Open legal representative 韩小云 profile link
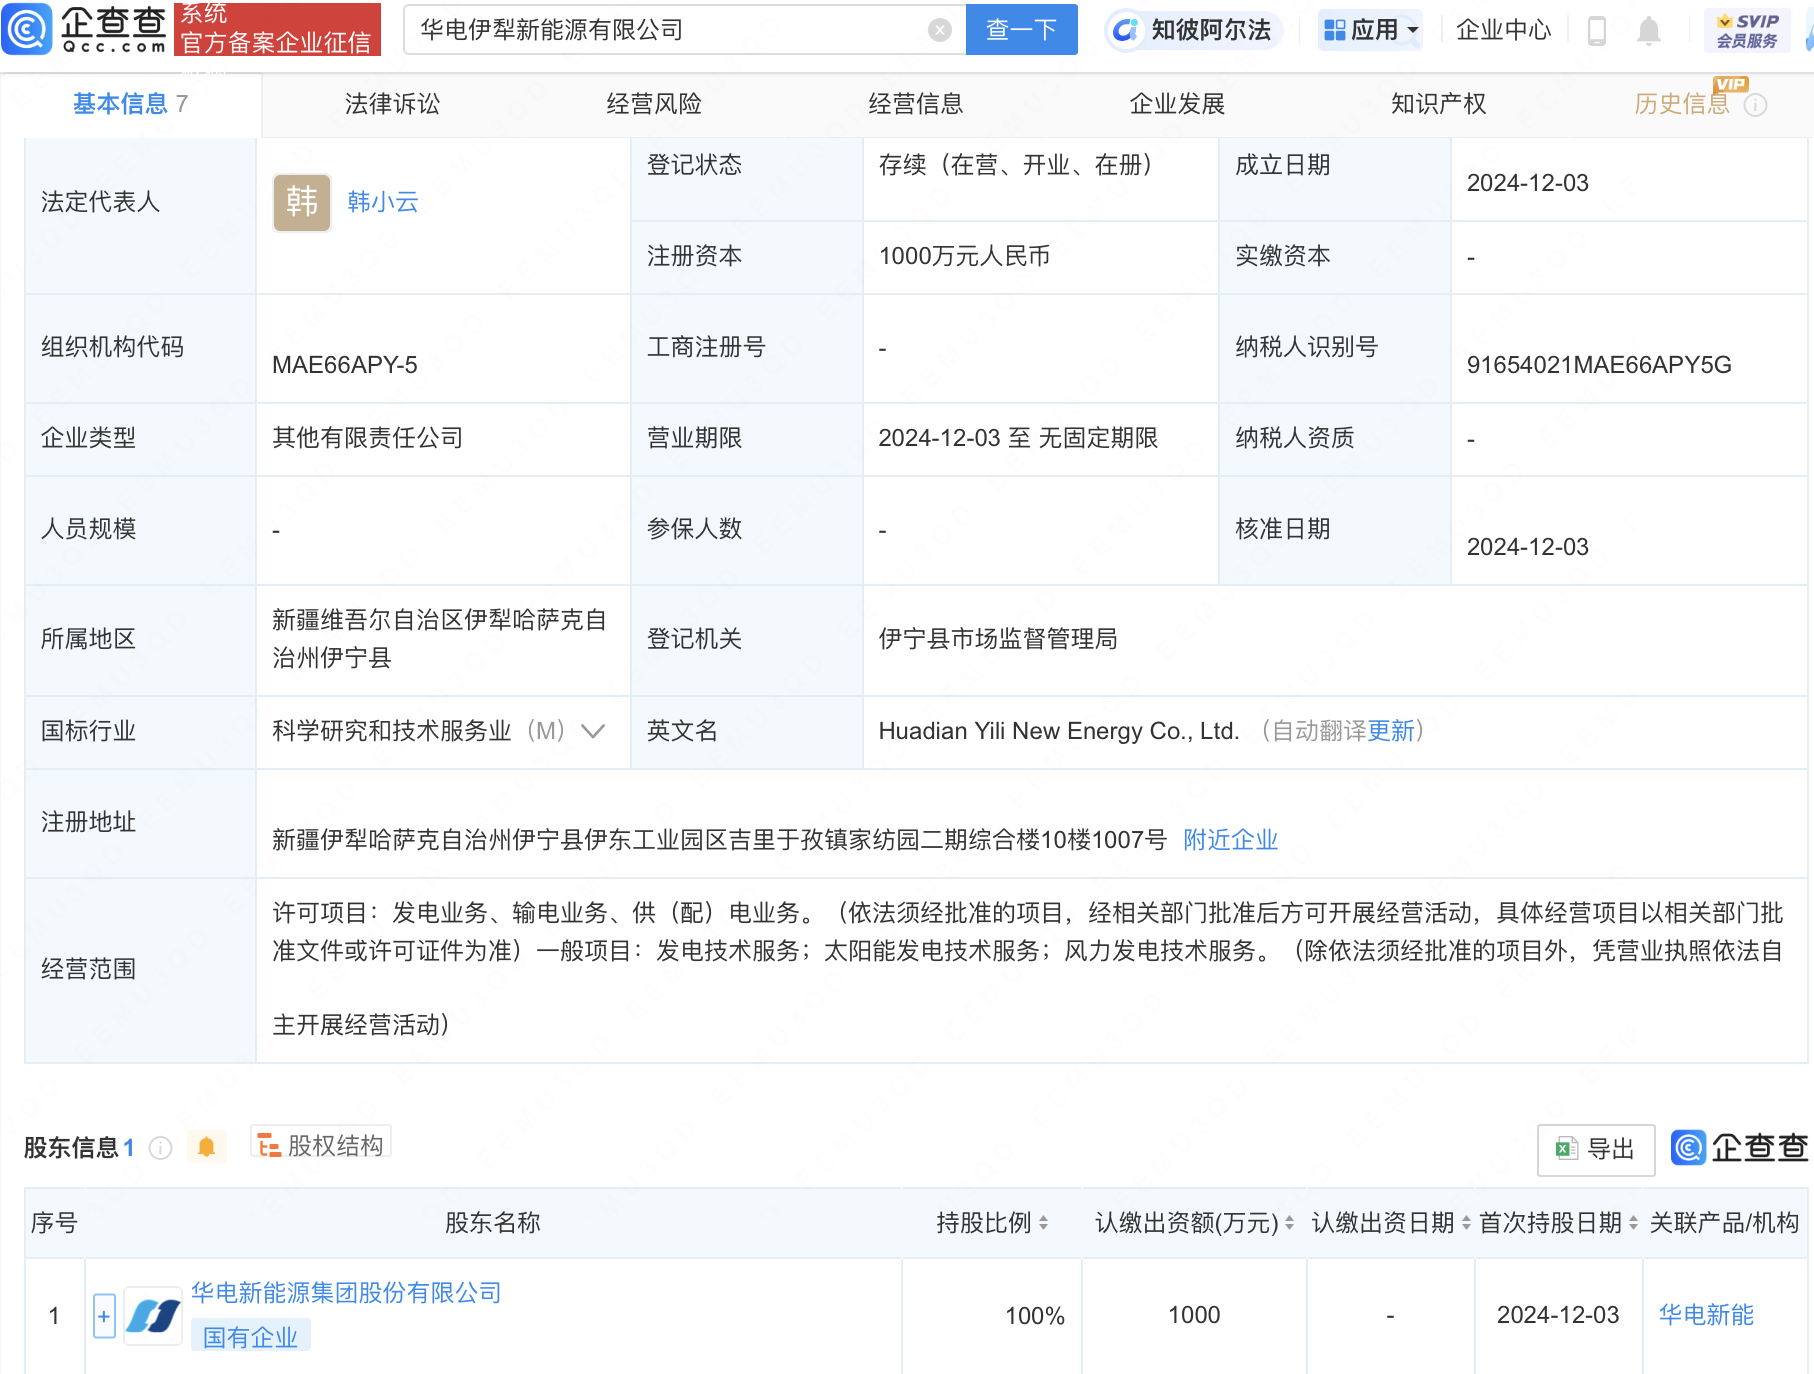 tap(381, 202)
